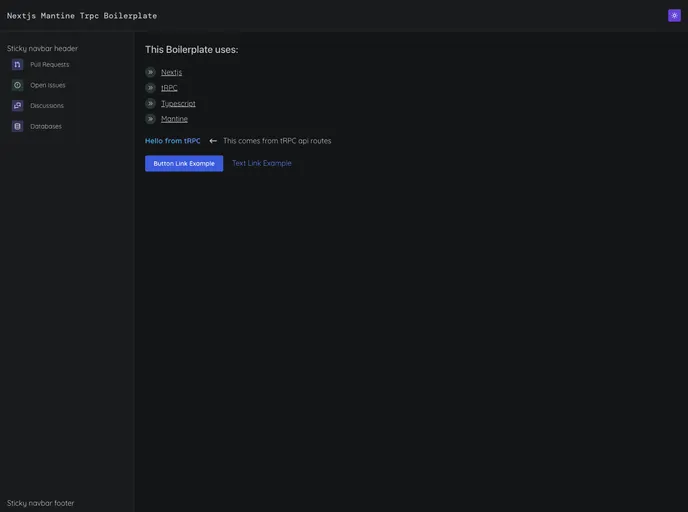Click the bullet icon beside Nextjs

coord(151,72)
